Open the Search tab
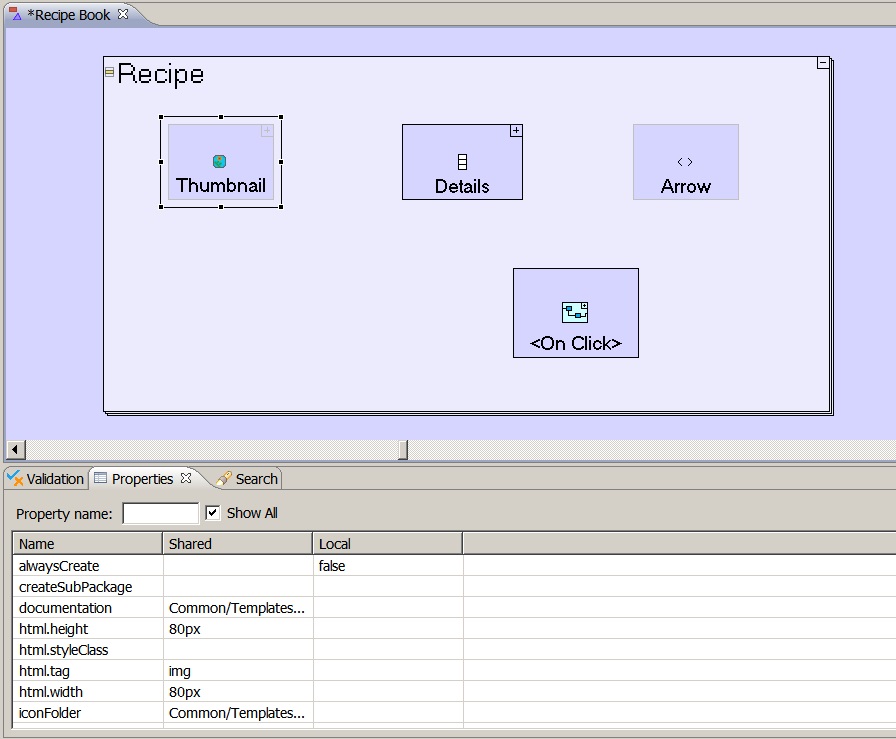The width and height of the screenshot is (896, 739). [x=256, y=479]
